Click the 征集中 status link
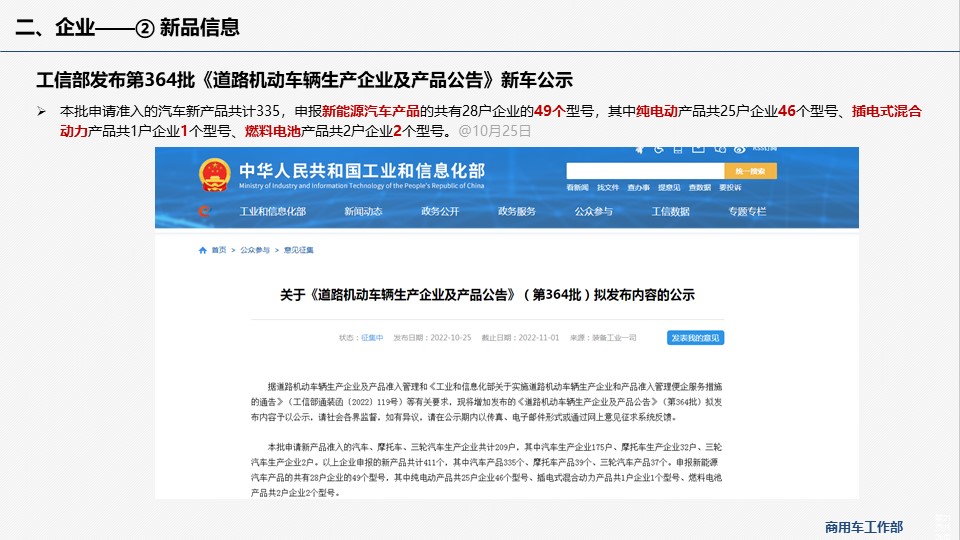Image resolution: width=960 pixels, height=540 pixels. tap(372, 338)
